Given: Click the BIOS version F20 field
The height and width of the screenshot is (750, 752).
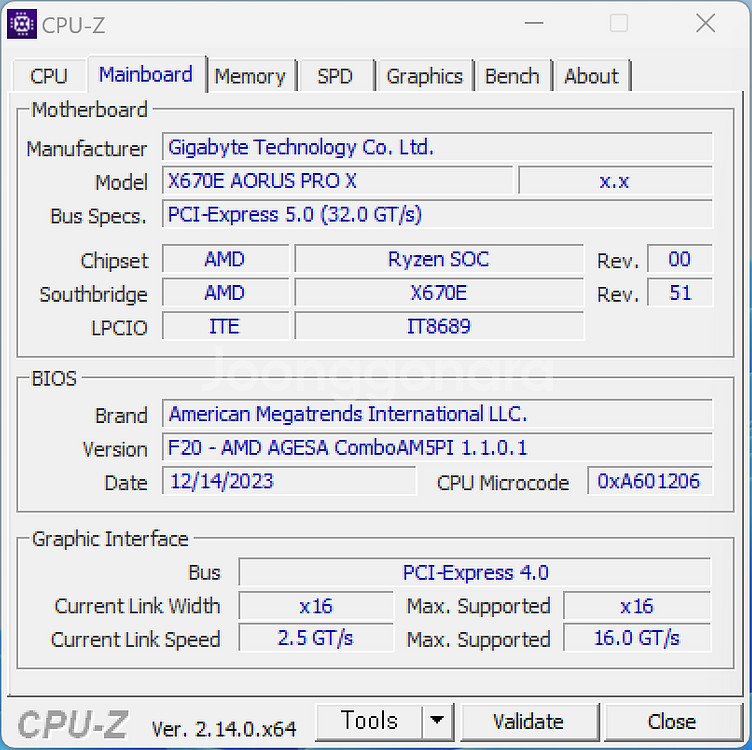Looking at the screenshot, I should (x=437, y=448).
